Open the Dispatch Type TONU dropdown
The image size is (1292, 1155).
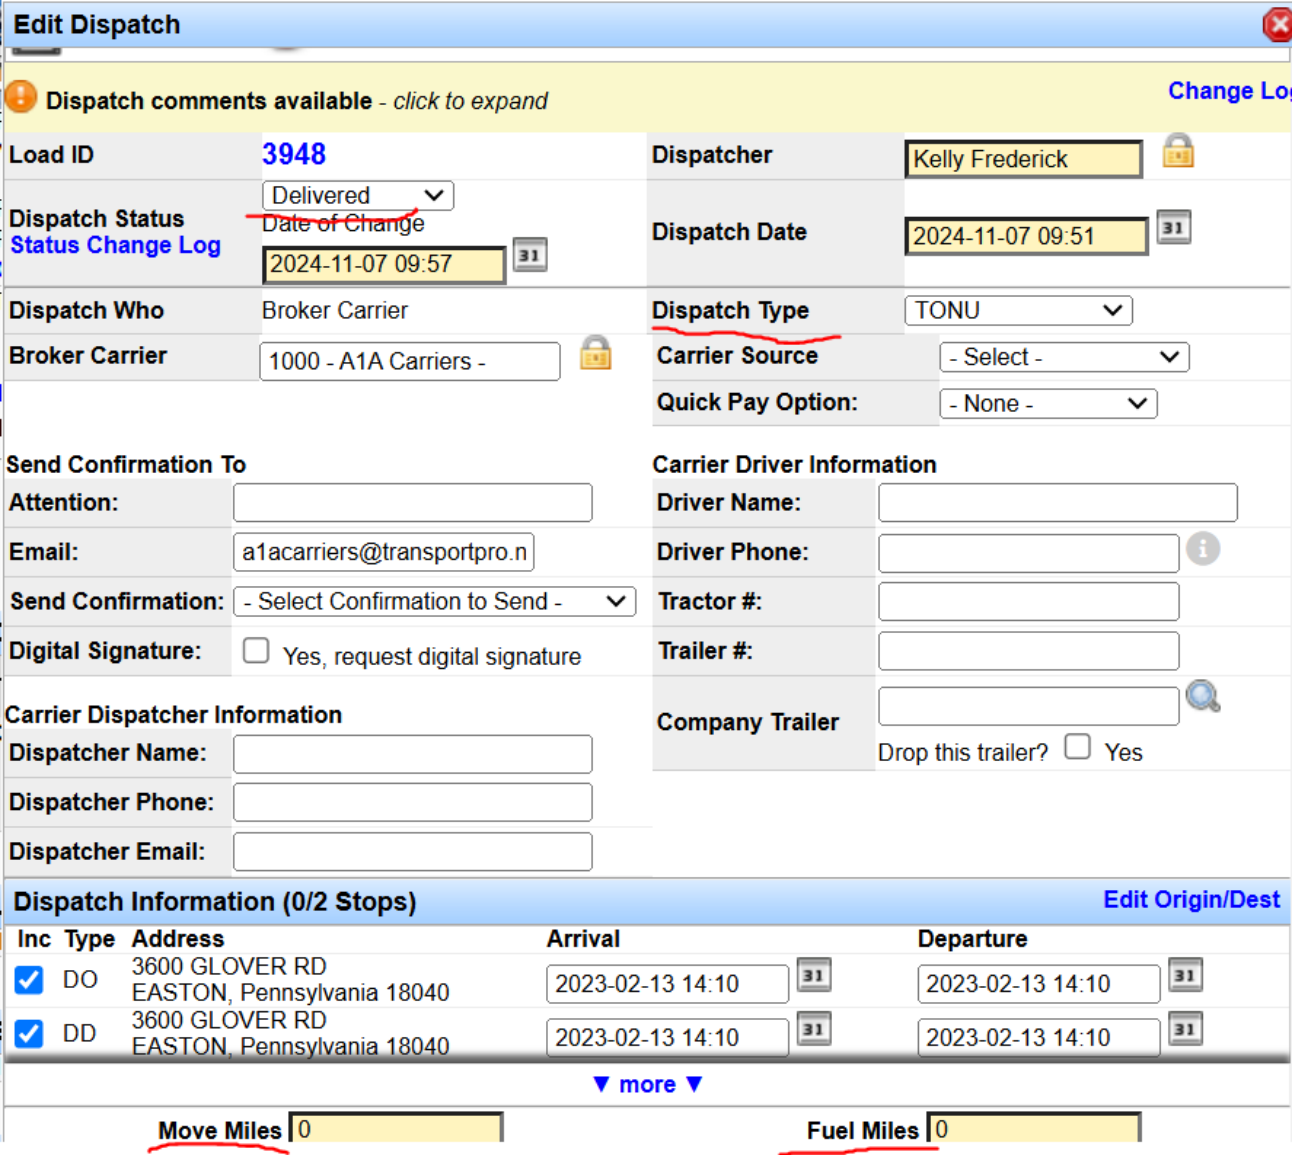click(x=1018, y=311)
